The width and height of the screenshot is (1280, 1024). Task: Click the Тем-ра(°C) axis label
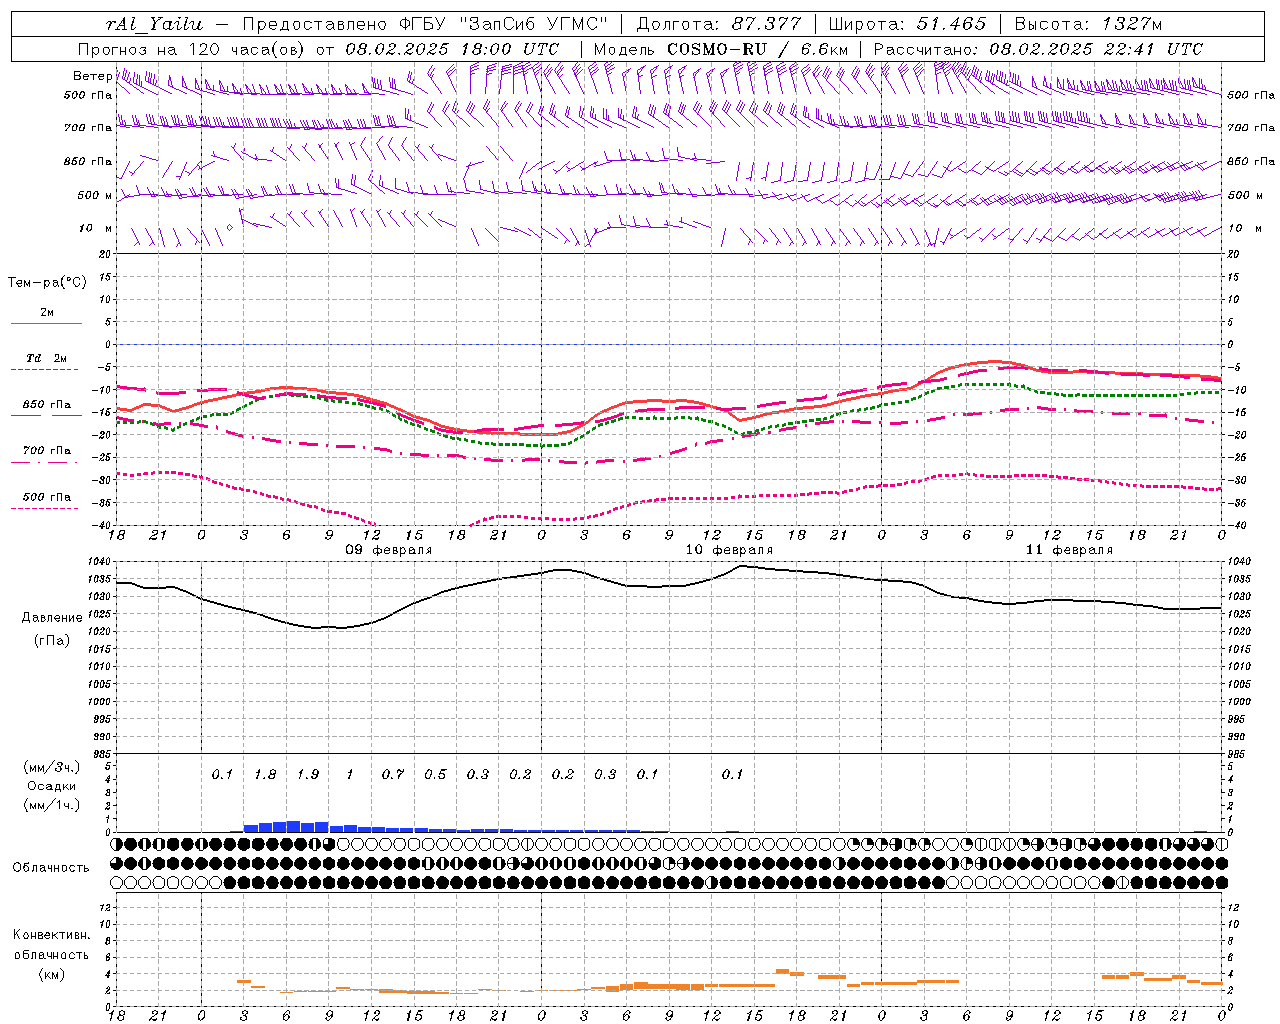(47, 283)
